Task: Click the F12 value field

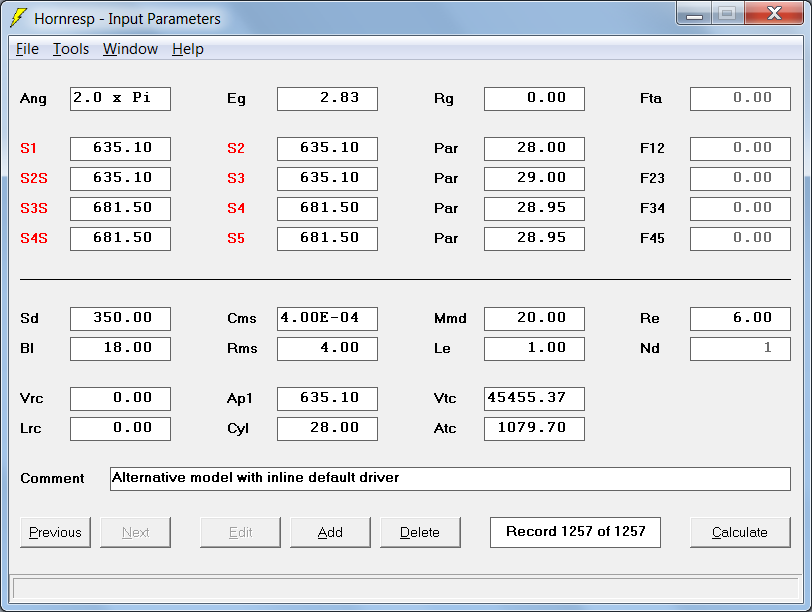Action: click(741, 149)
